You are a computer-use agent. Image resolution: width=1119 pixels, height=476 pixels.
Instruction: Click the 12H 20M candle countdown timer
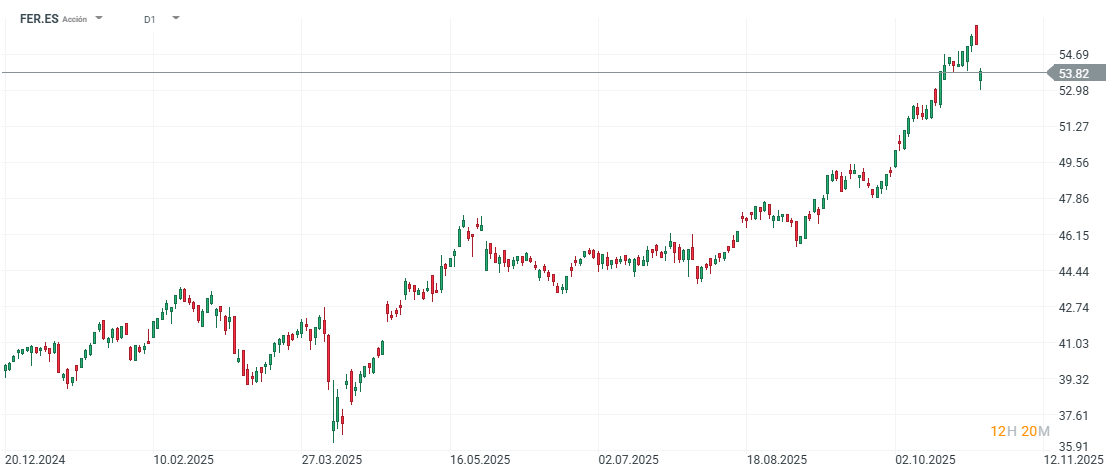pyautogui.click(x=1019, y=431)
